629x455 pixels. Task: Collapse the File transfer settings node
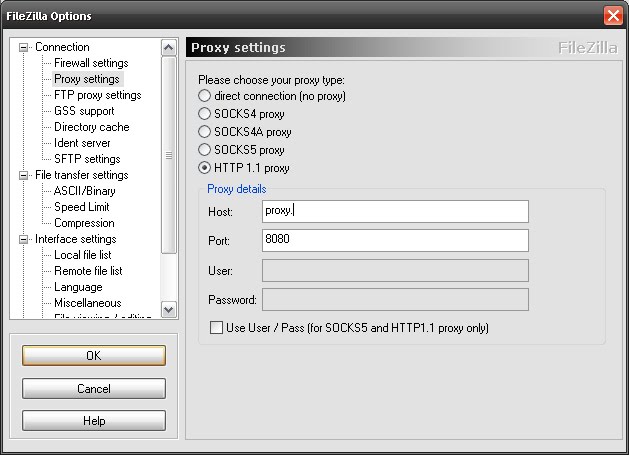(24, 175)
